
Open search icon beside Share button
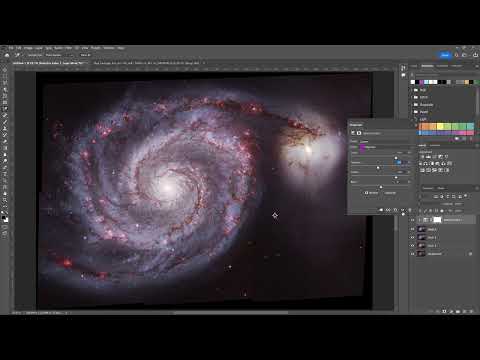457,55
